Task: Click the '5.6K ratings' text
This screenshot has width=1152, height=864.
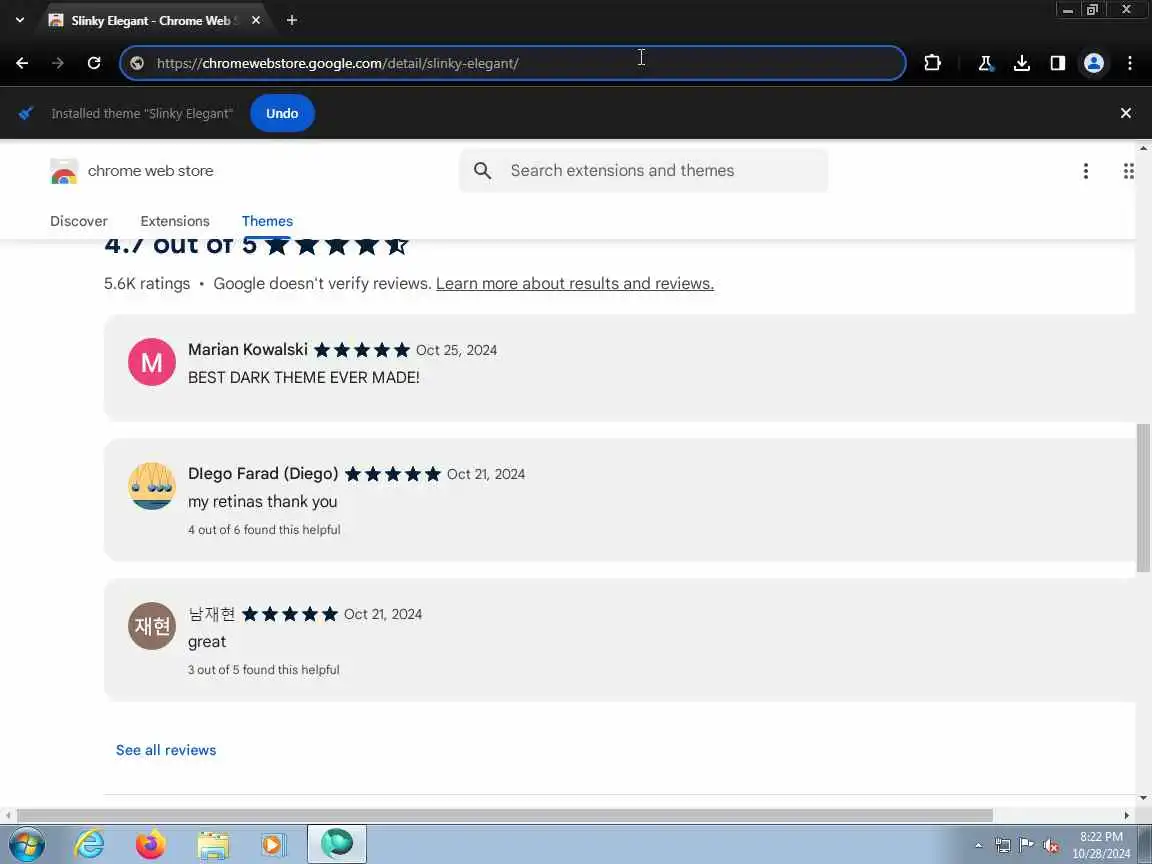Action: [x=147, y=284]
